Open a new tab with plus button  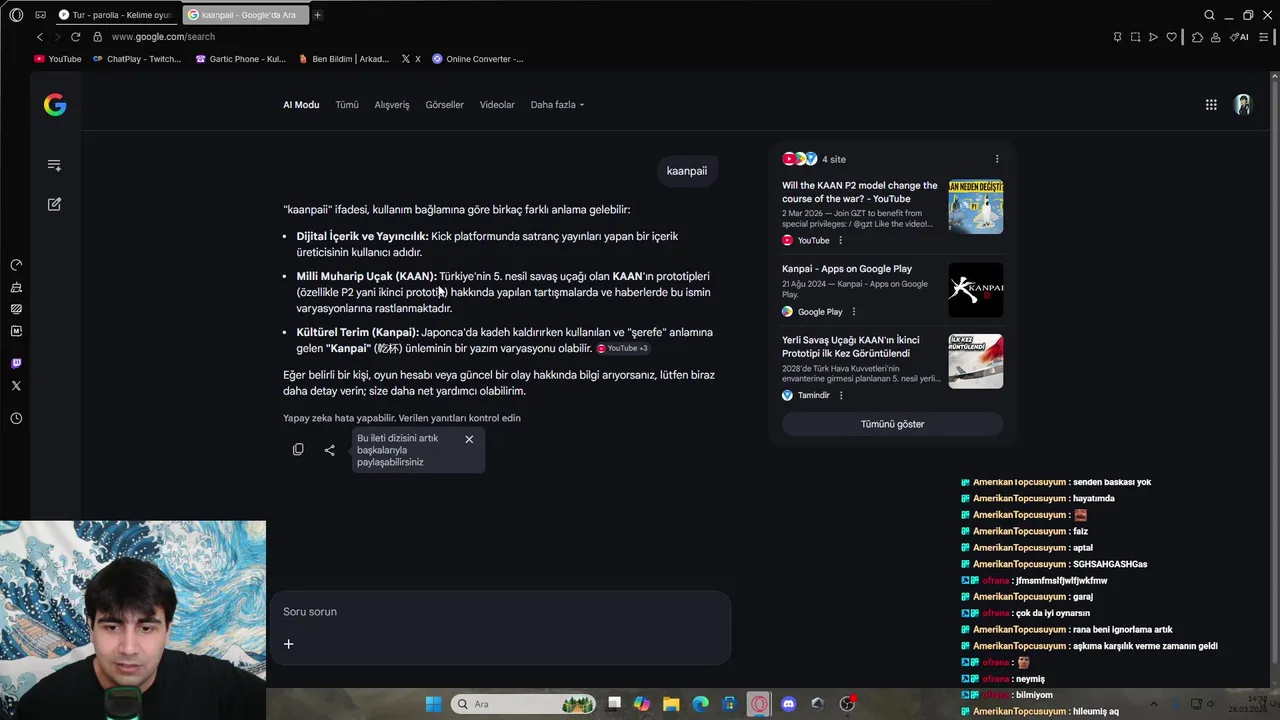pyautogui.click(x=317, y=15)
